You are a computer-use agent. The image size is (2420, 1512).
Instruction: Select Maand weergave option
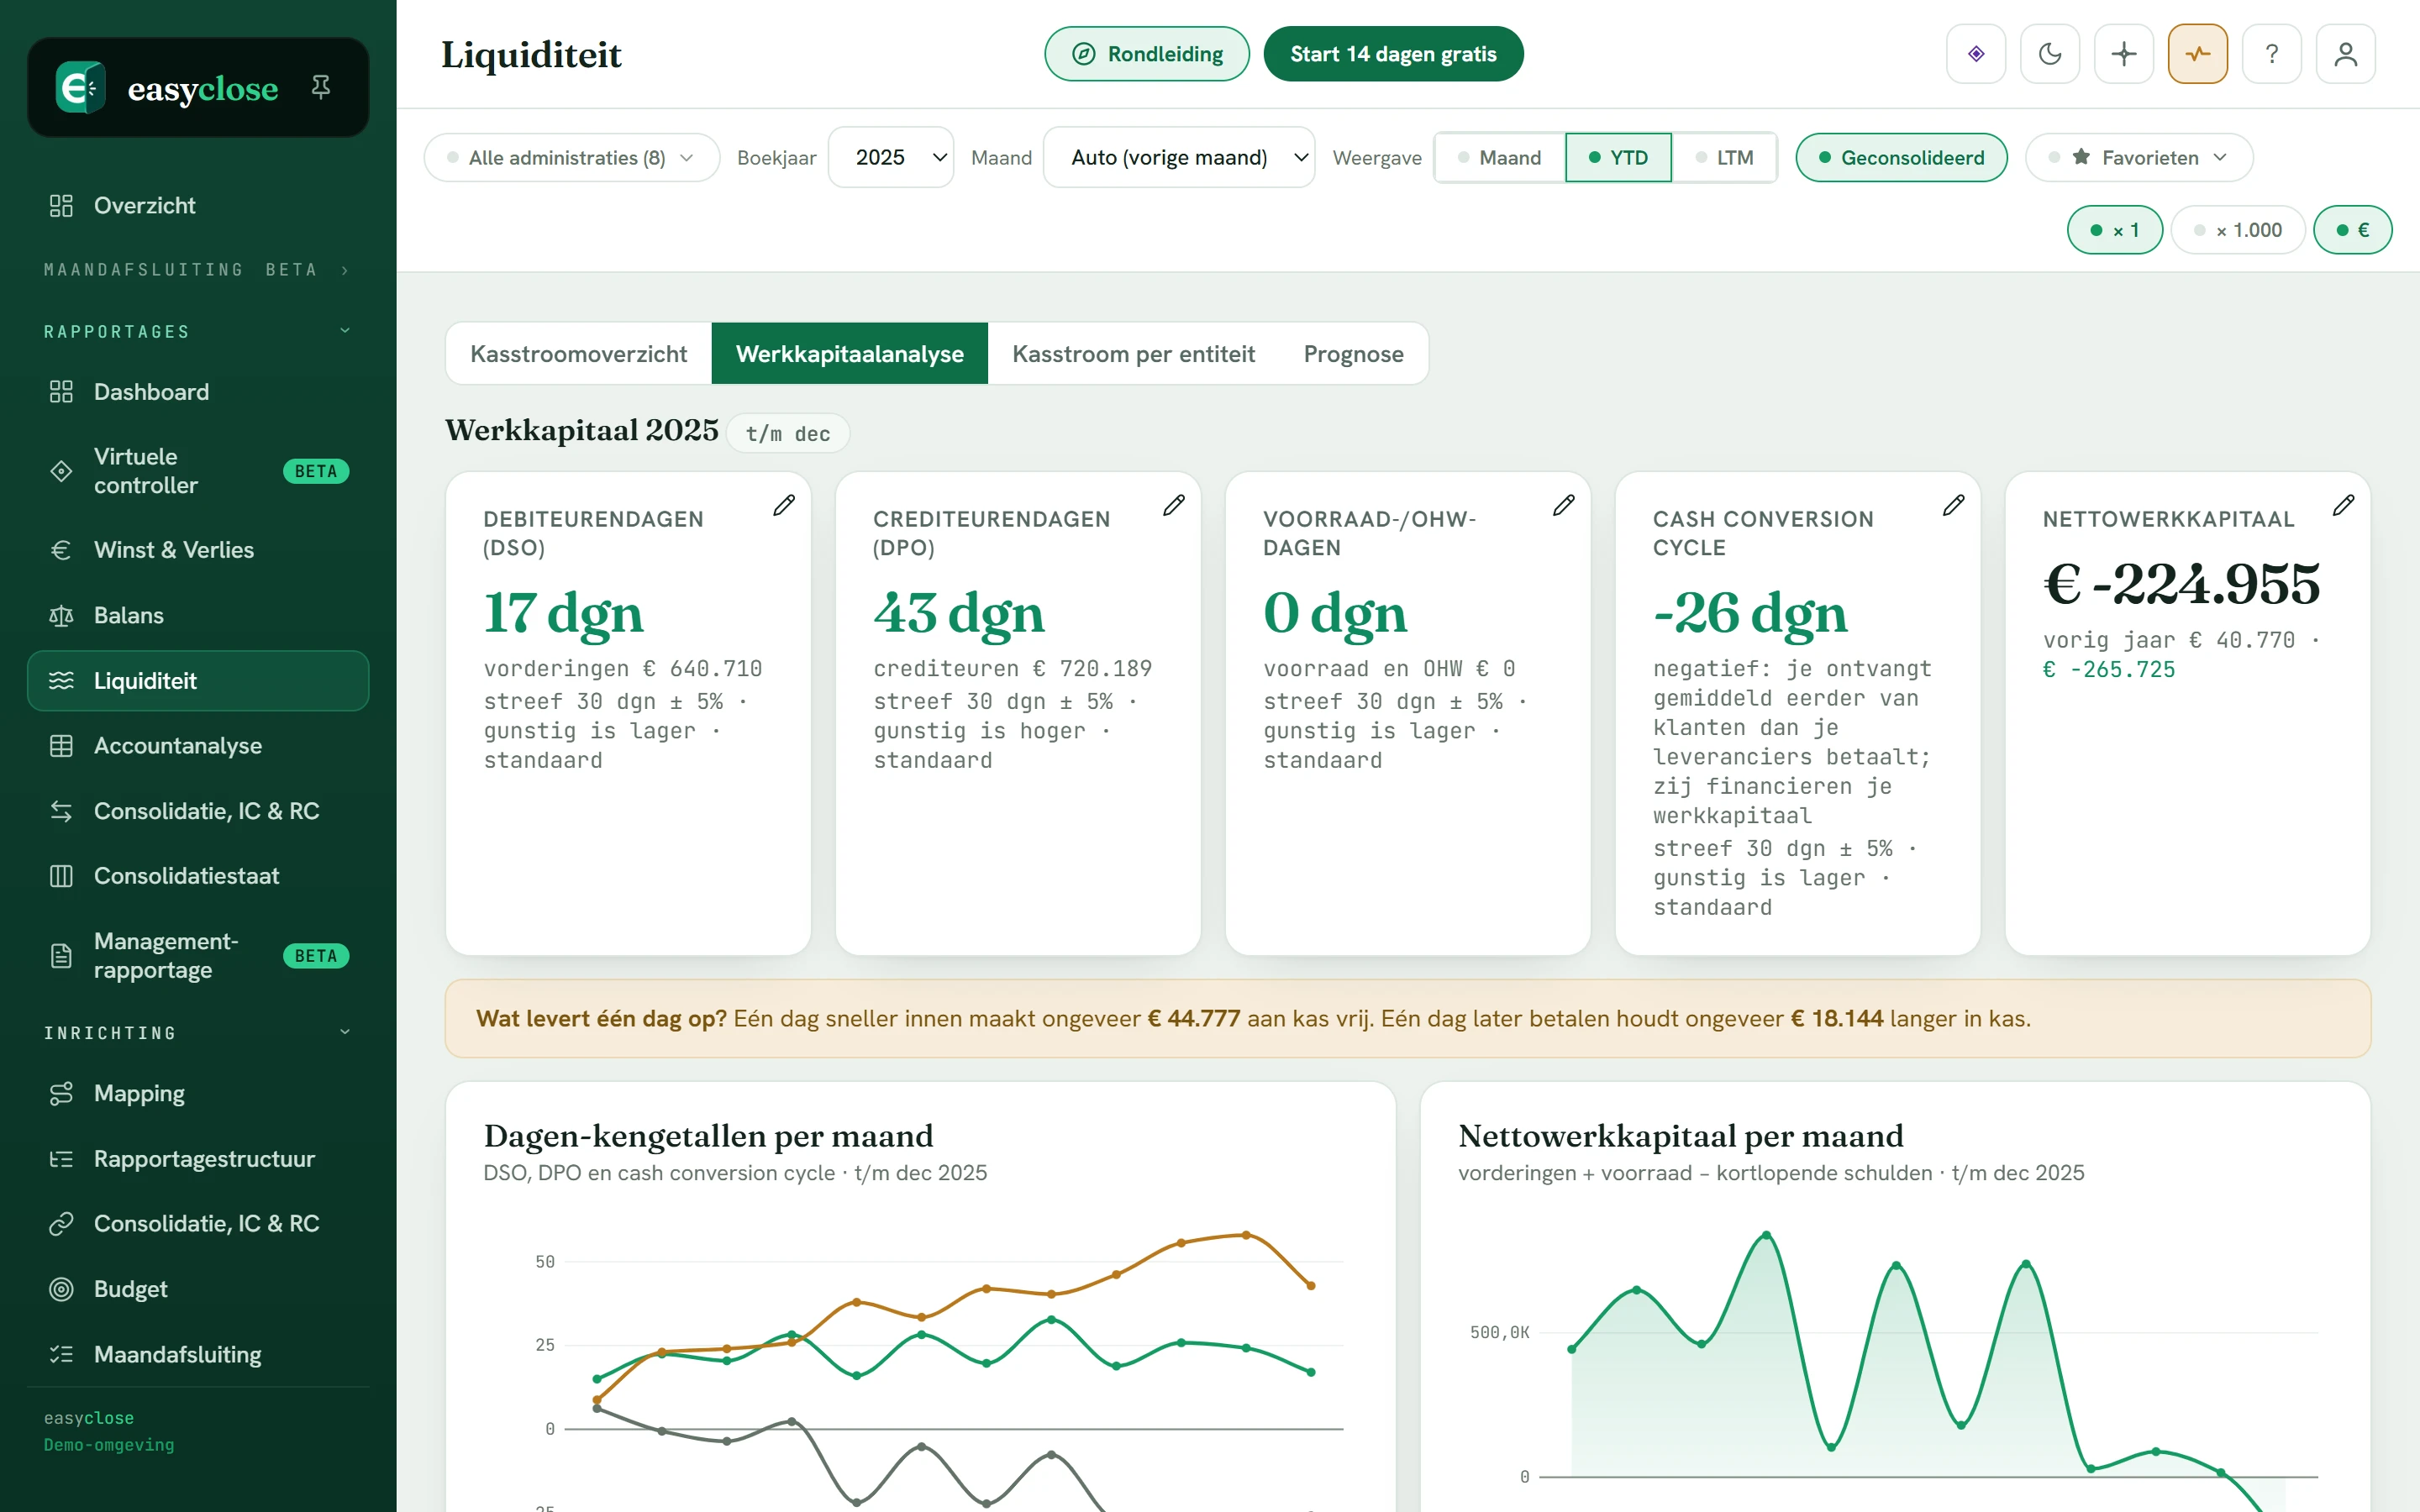[1500, 158]
